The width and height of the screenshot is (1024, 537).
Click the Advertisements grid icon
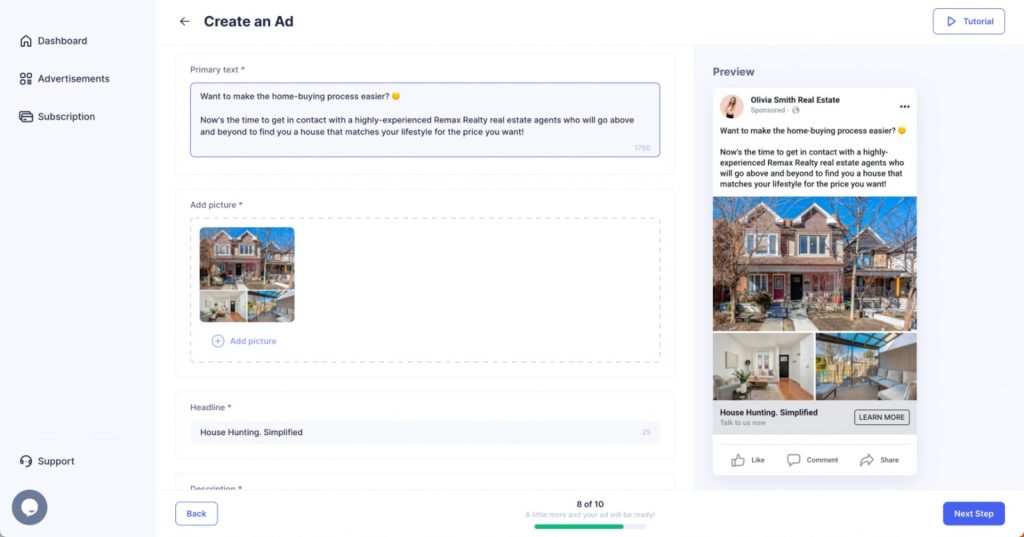[25, 79]
